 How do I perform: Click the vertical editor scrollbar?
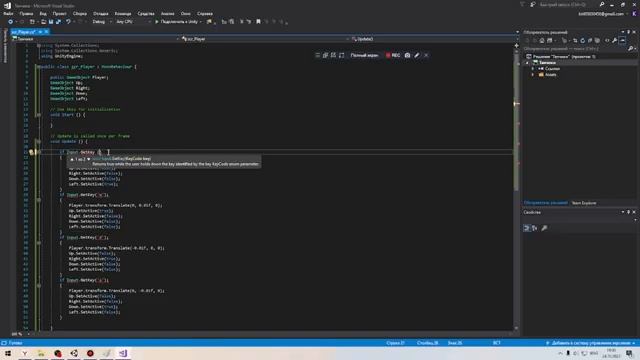click(516, 186)
